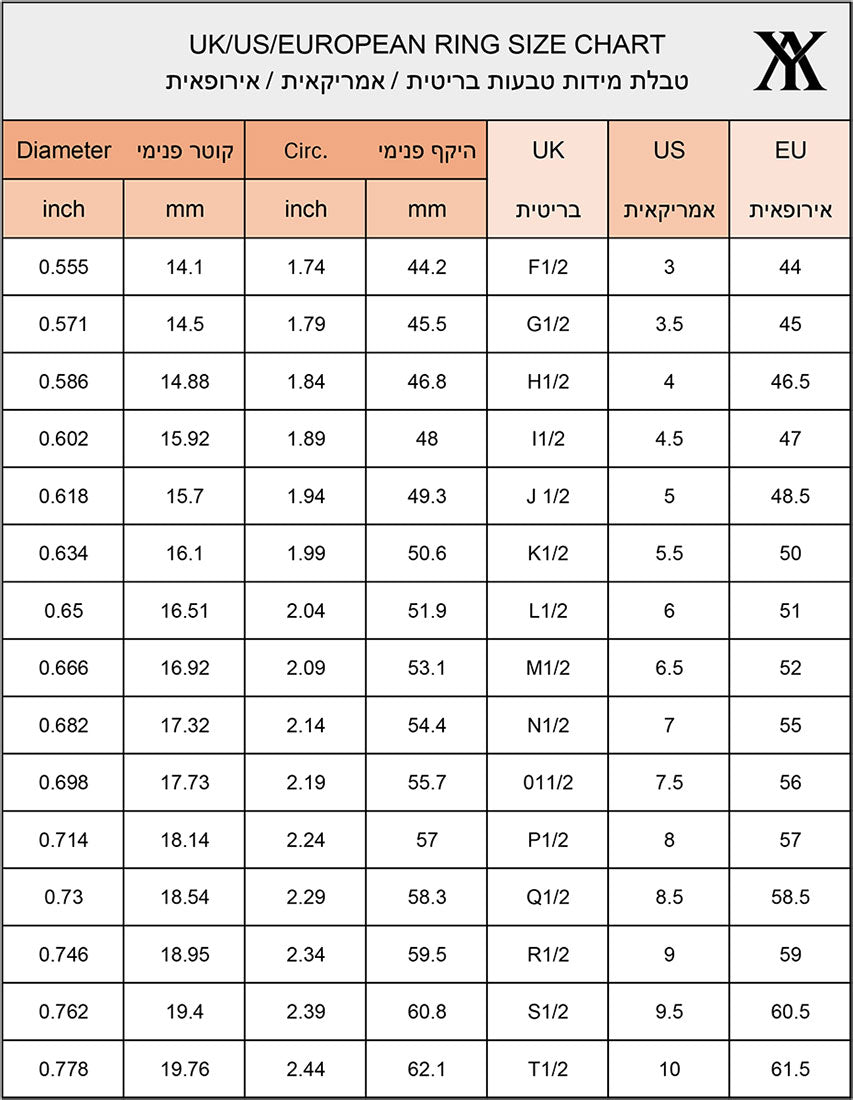The height and width of the screenshot is (1100, 853).
Task: Click the UK column header
Action: (x=548, y=151)
